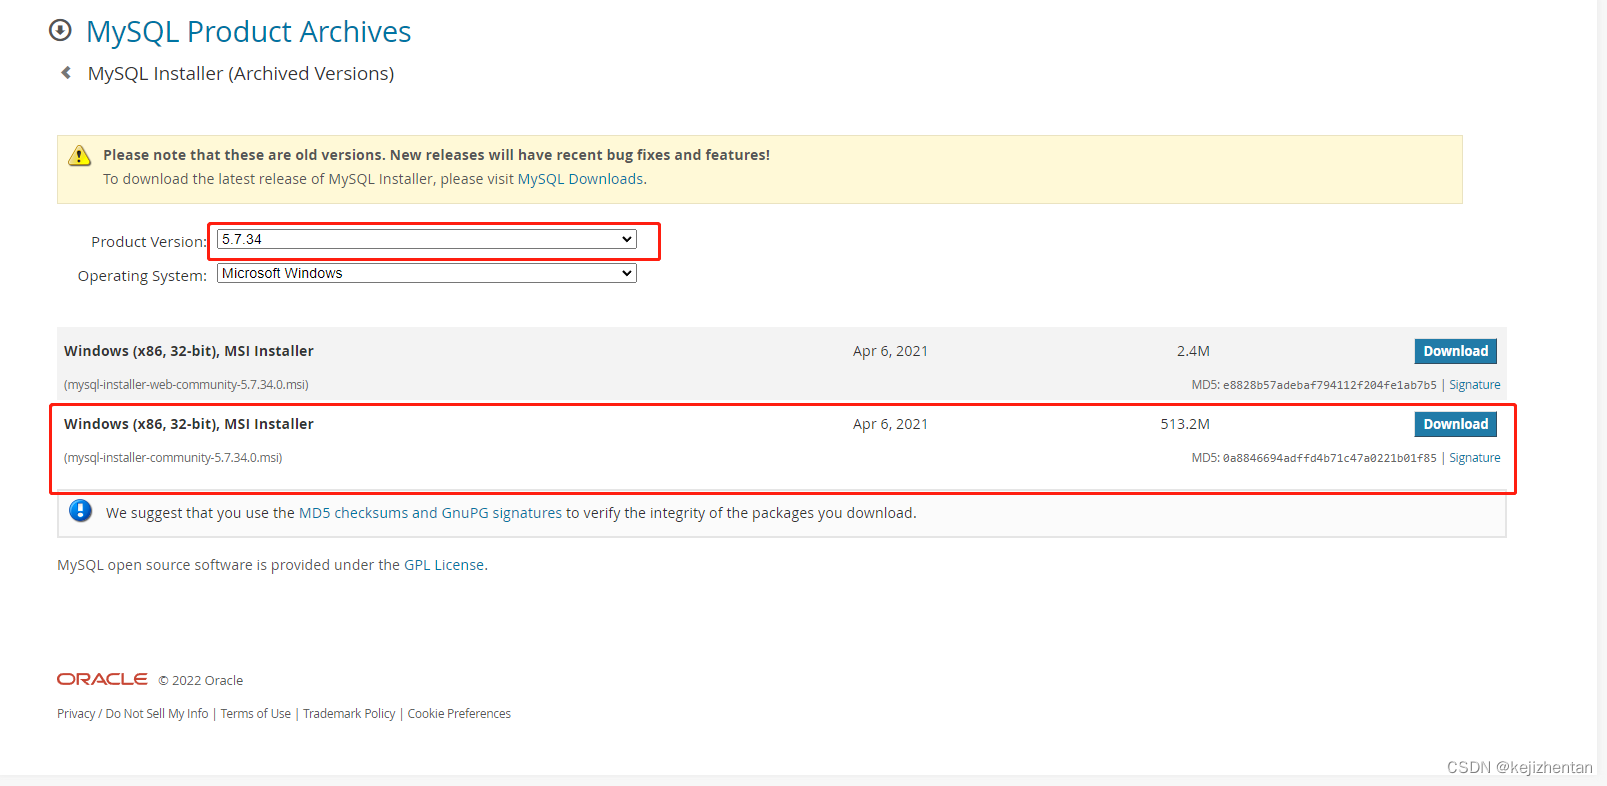
Task: Click Apr 6, 2021 date in 513.2M row
Action: 890,424
